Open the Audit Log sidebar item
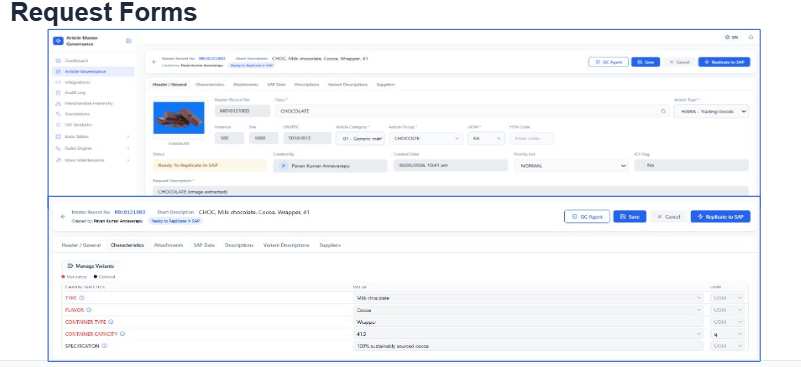Viewport: 801px width, 367px height. [75, 93]
